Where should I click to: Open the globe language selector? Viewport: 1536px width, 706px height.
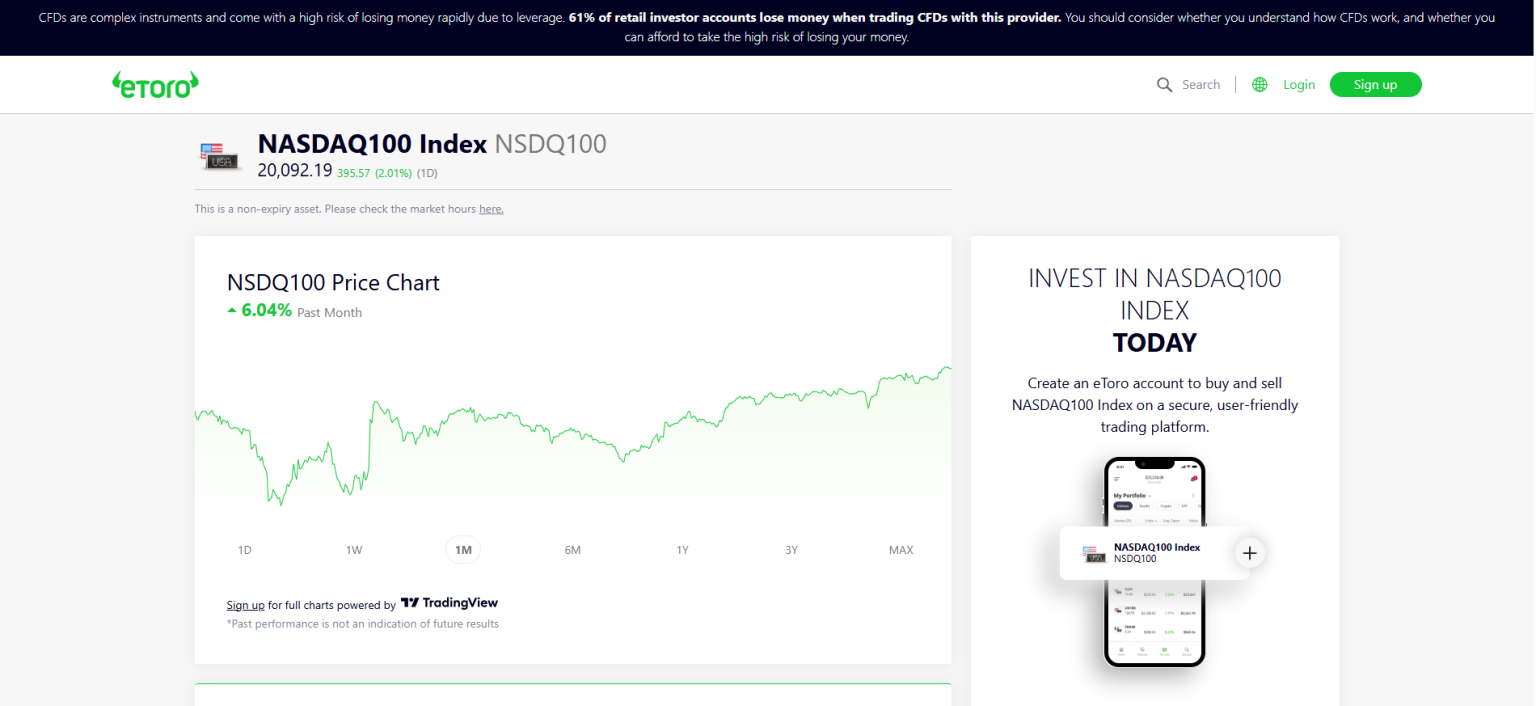point(1260,85)
